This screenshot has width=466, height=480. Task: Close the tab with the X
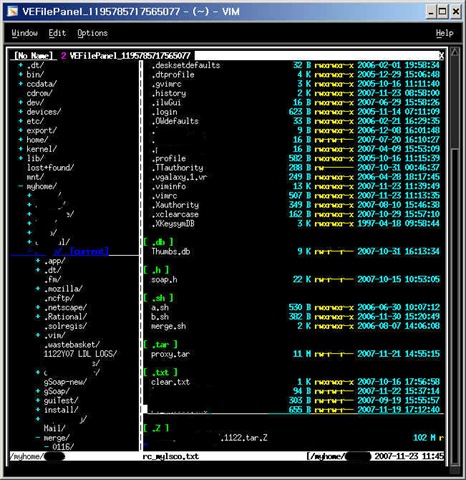(x=441, y=56)
